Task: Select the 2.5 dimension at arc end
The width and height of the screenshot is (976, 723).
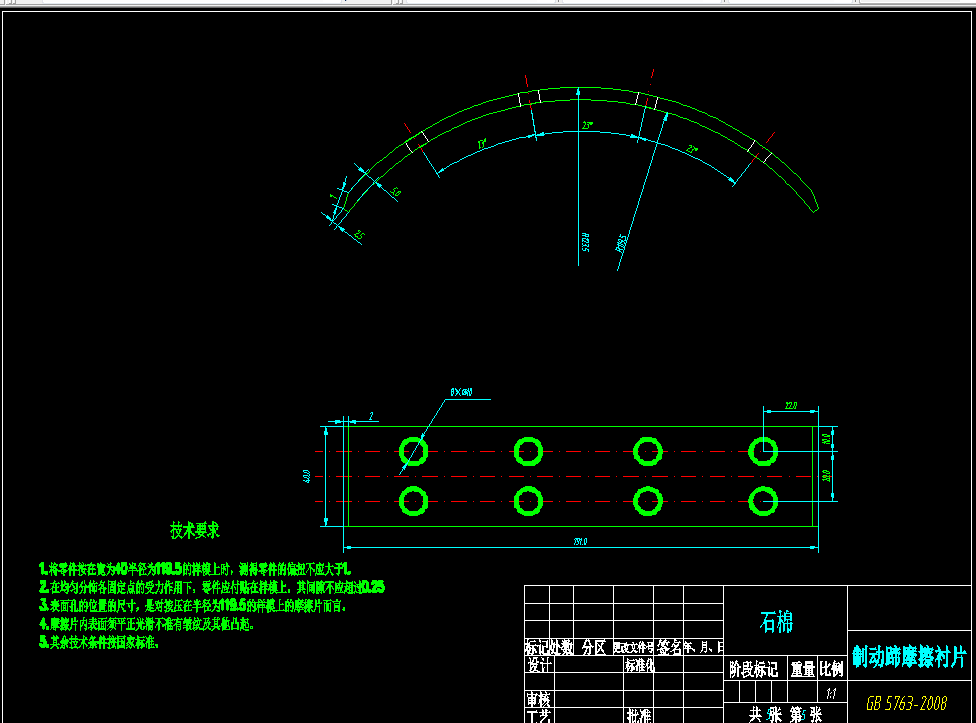Action: point(359,235)
